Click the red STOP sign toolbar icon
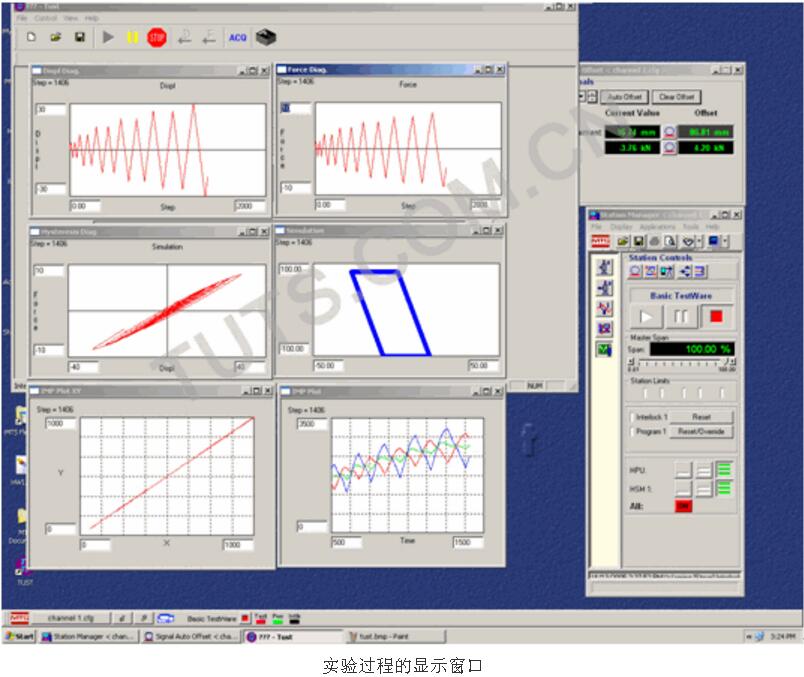Viewport: 804px width, 677px height. point(156,37)
